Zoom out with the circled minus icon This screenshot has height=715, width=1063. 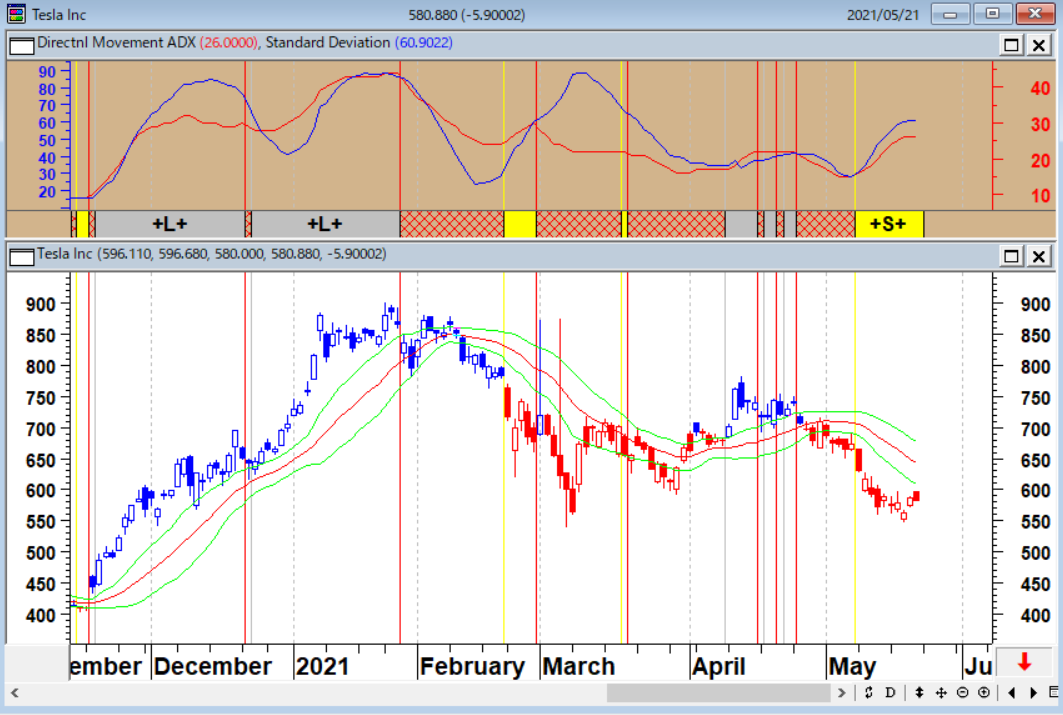pyautogui.click(x=962, y=693)
